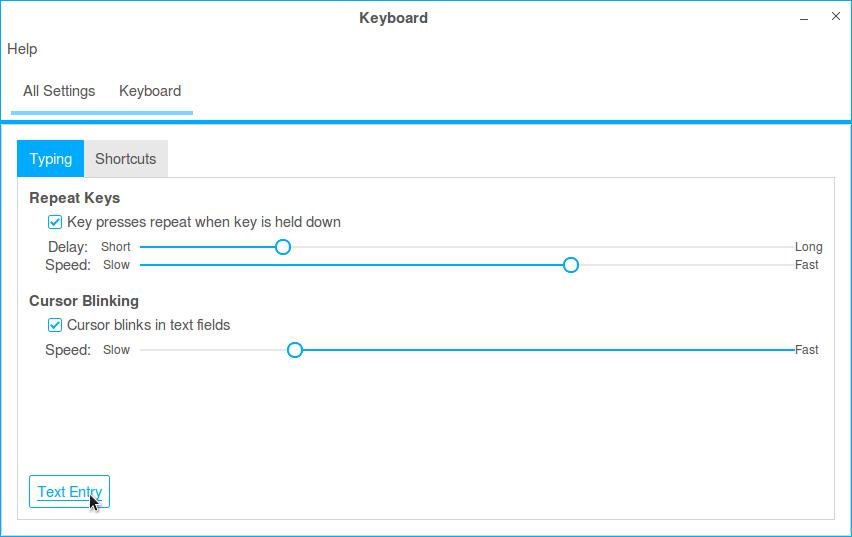Disable key presses repeat when held down
The height and width of the screenshot is (537, 852).
click(x=55, y=222)
